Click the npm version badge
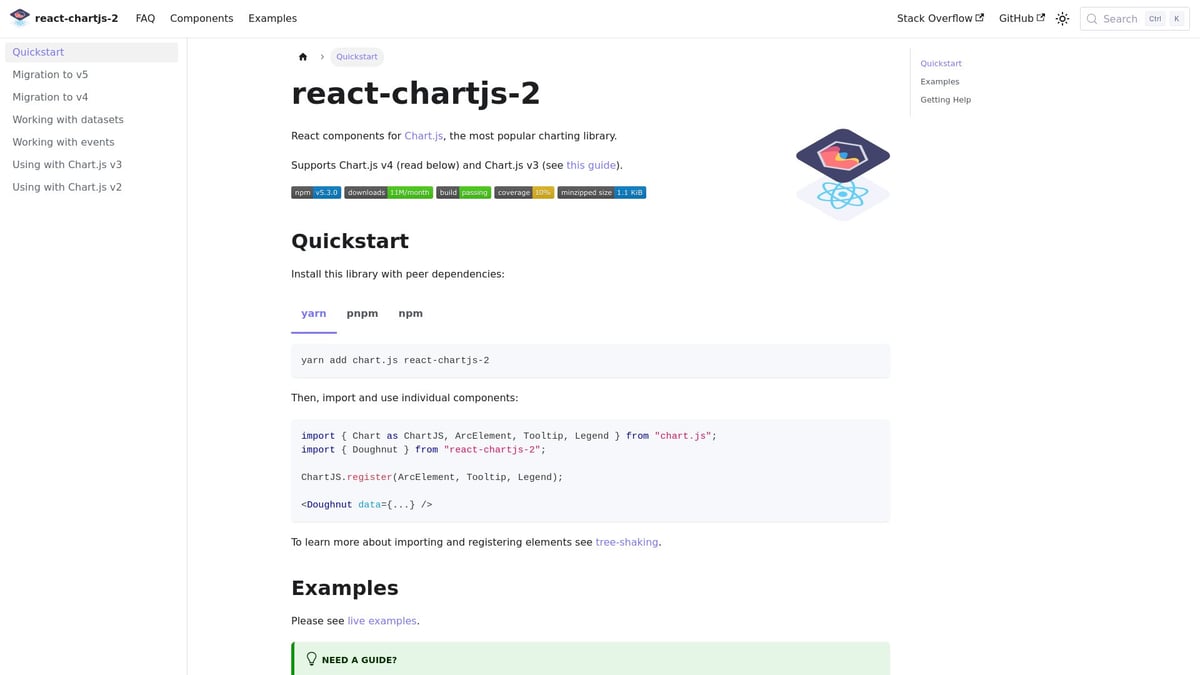 pos(316,192)
